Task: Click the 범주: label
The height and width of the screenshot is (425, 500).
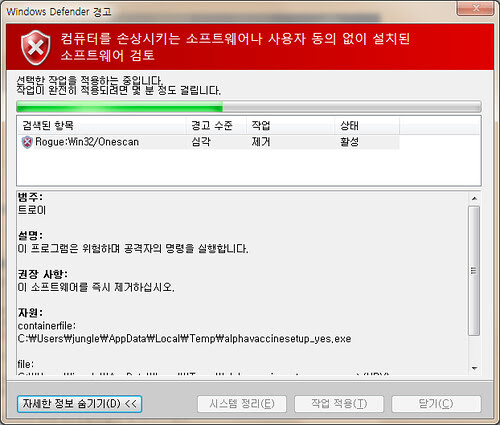Action: coord(30,197)
